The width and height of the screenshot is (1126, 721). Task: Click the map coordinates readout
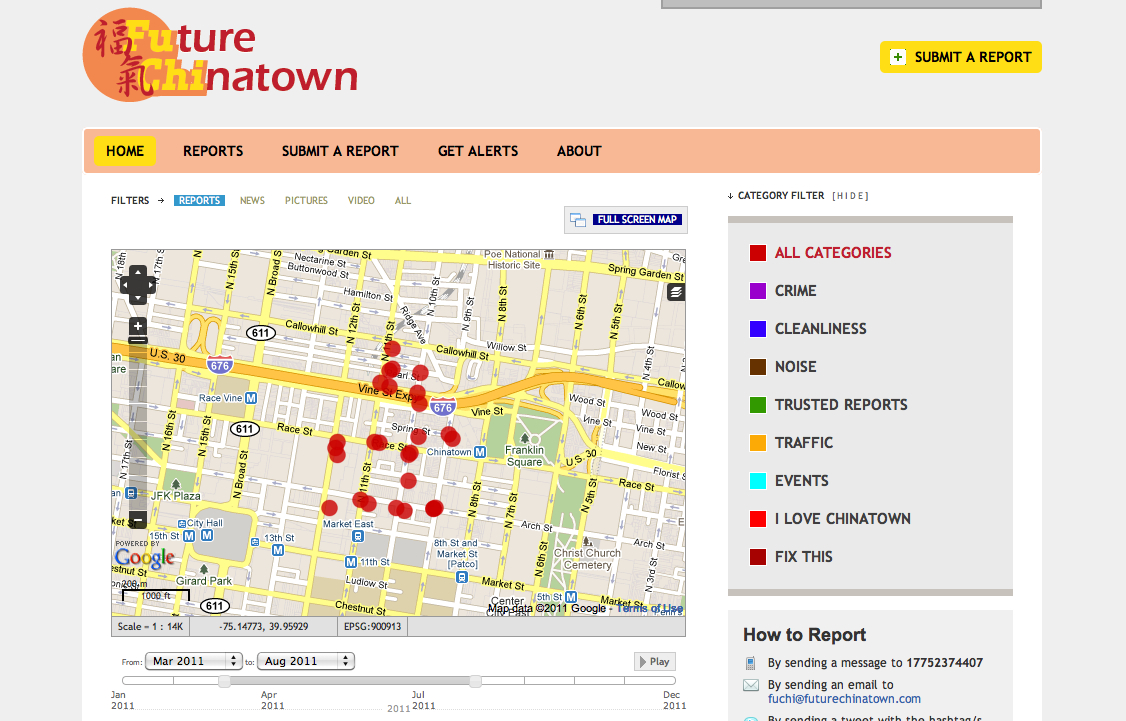pos(264,626)
